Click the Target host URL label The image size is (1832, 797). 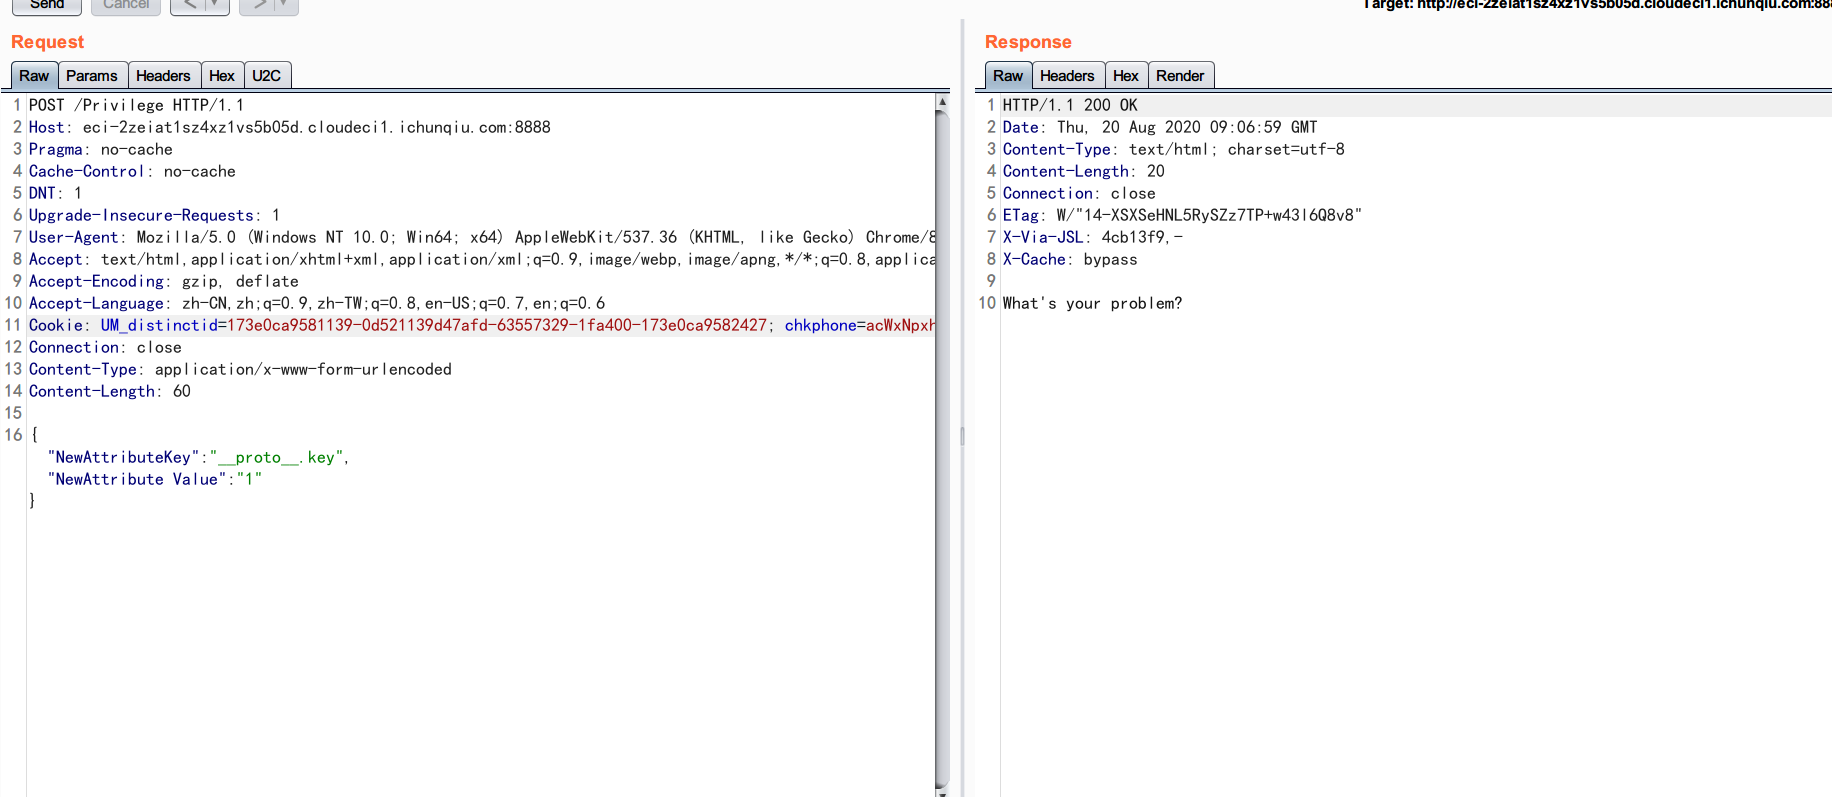pos(1597,5)
